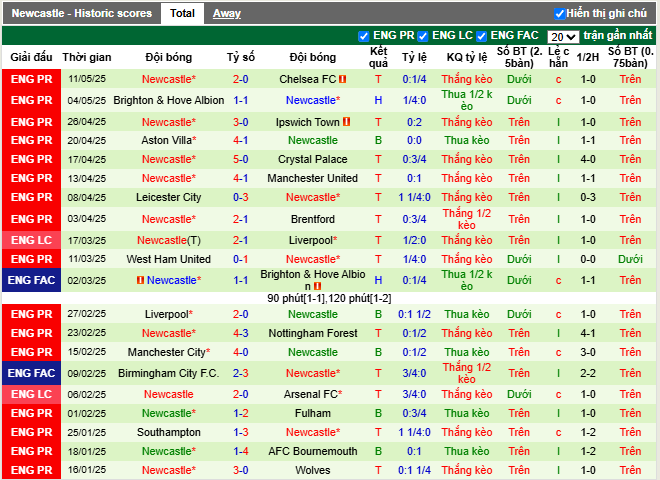
Task: Click the 0-3 score at Leicester City
Action: click(x=241, y=197)
